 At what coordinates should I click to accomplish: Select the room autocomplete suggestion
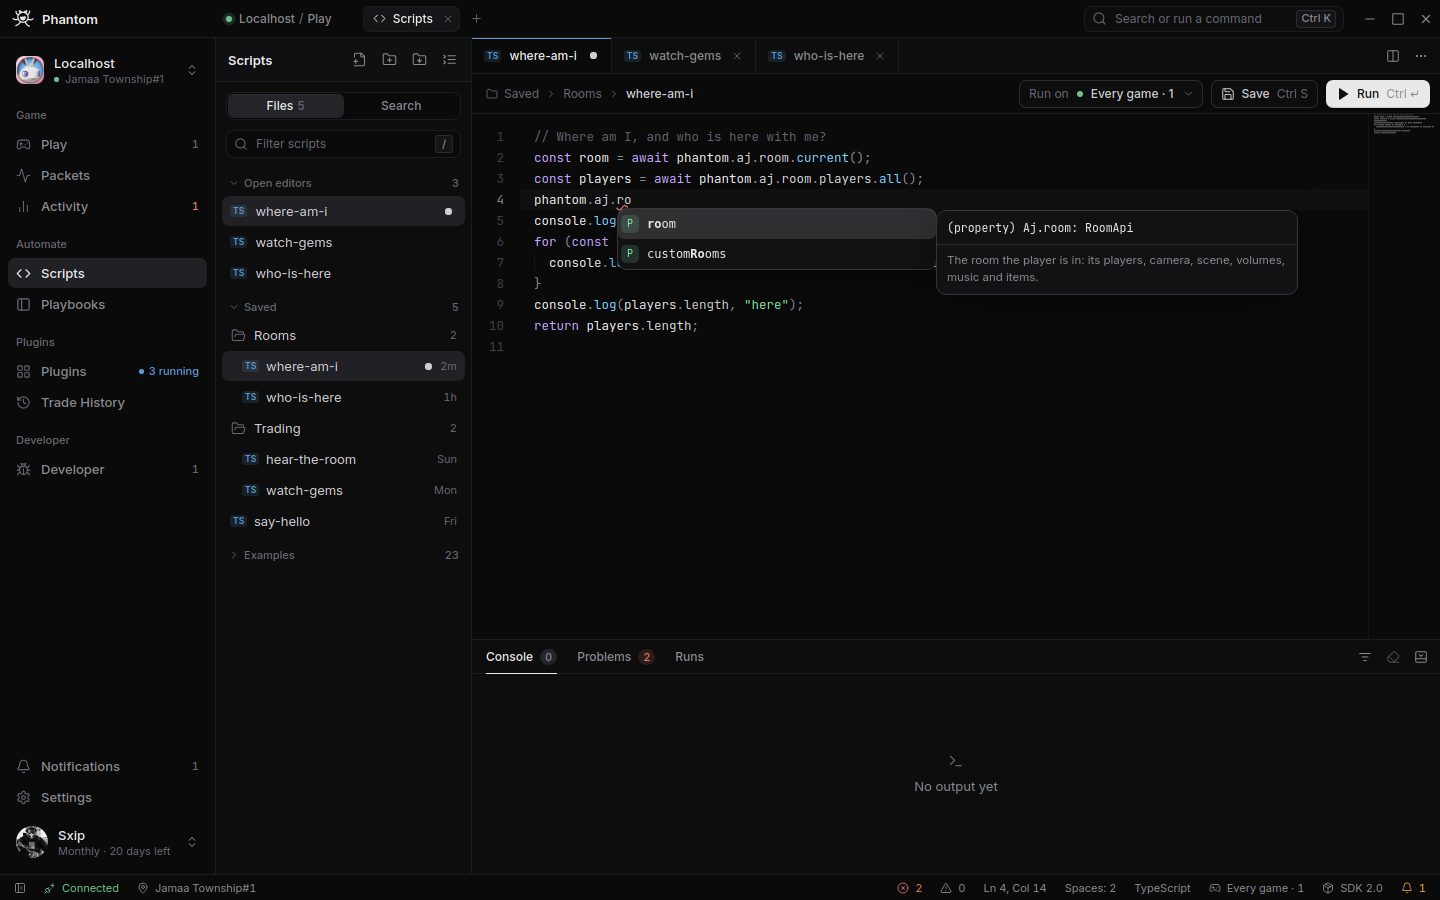click(776, 224)
